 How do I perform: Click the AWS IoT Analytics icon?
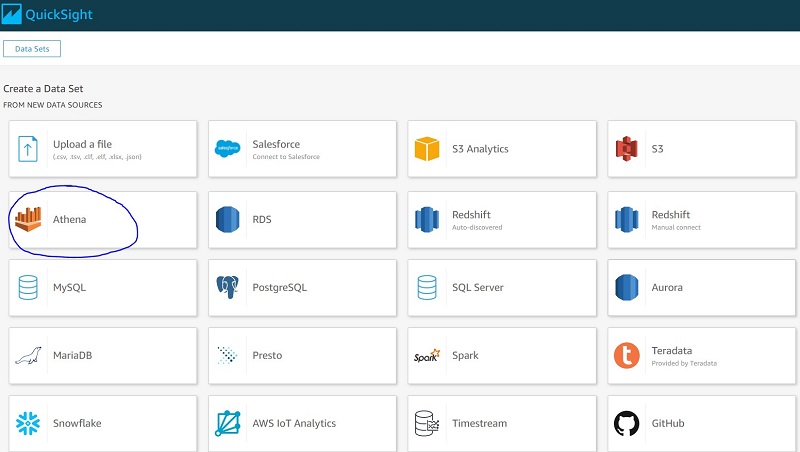[x=228, y=423]
